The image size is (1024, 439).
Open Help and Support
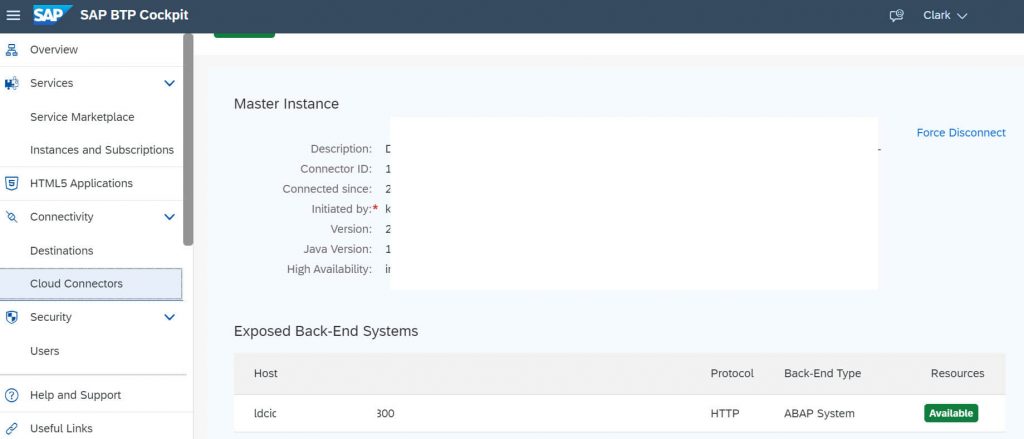[x=75, y=395]
